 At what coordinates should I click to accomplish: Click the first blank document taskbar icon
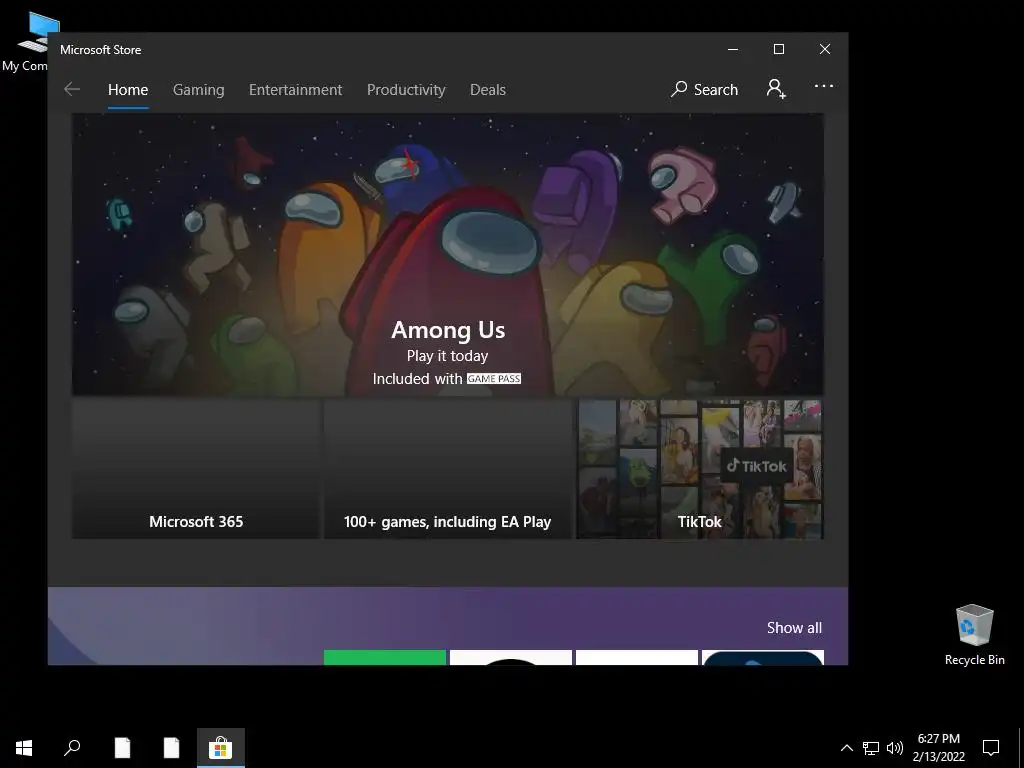(x=122, y=748)
